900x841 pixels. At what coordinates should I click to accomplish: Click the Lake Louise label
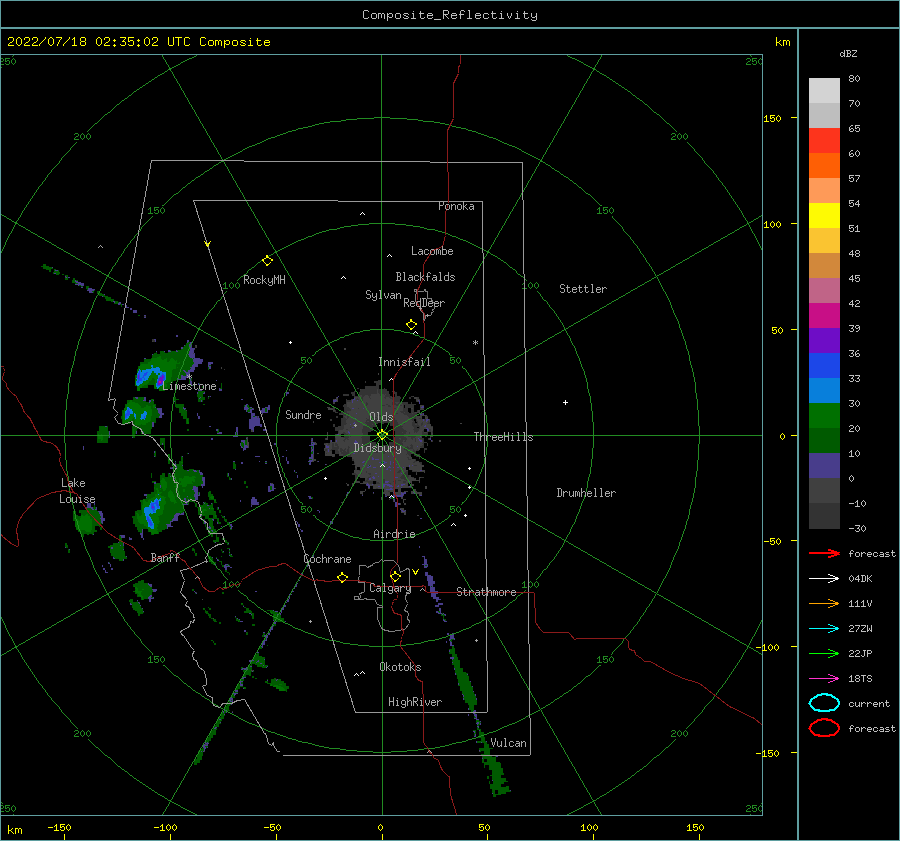(x=77, y=491)
